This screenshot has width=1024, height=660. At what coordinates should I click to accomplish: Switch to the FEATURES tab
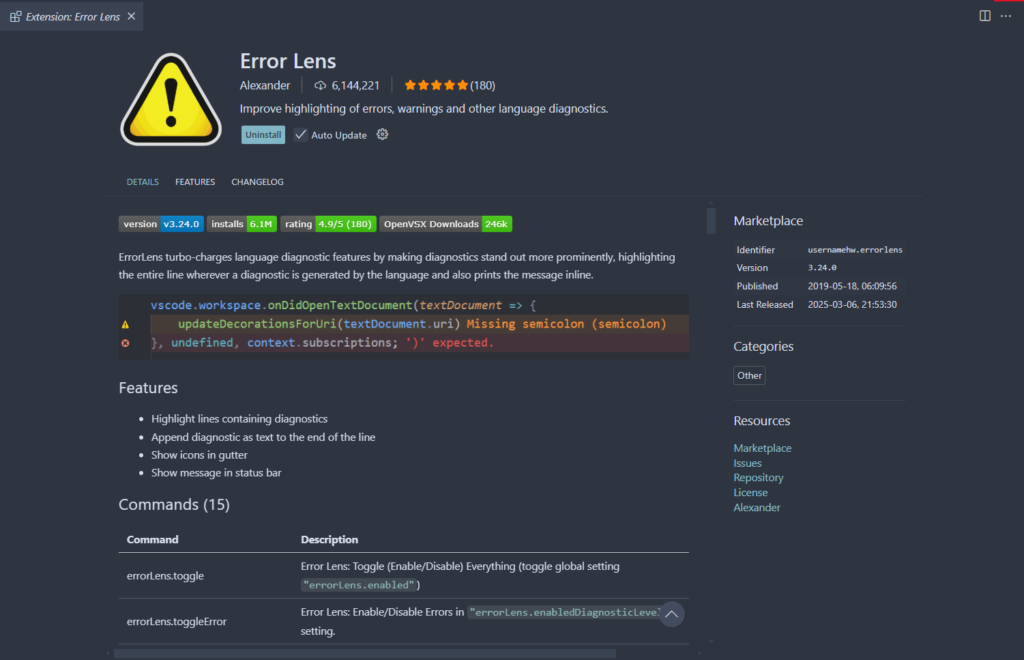coord(194,182)
